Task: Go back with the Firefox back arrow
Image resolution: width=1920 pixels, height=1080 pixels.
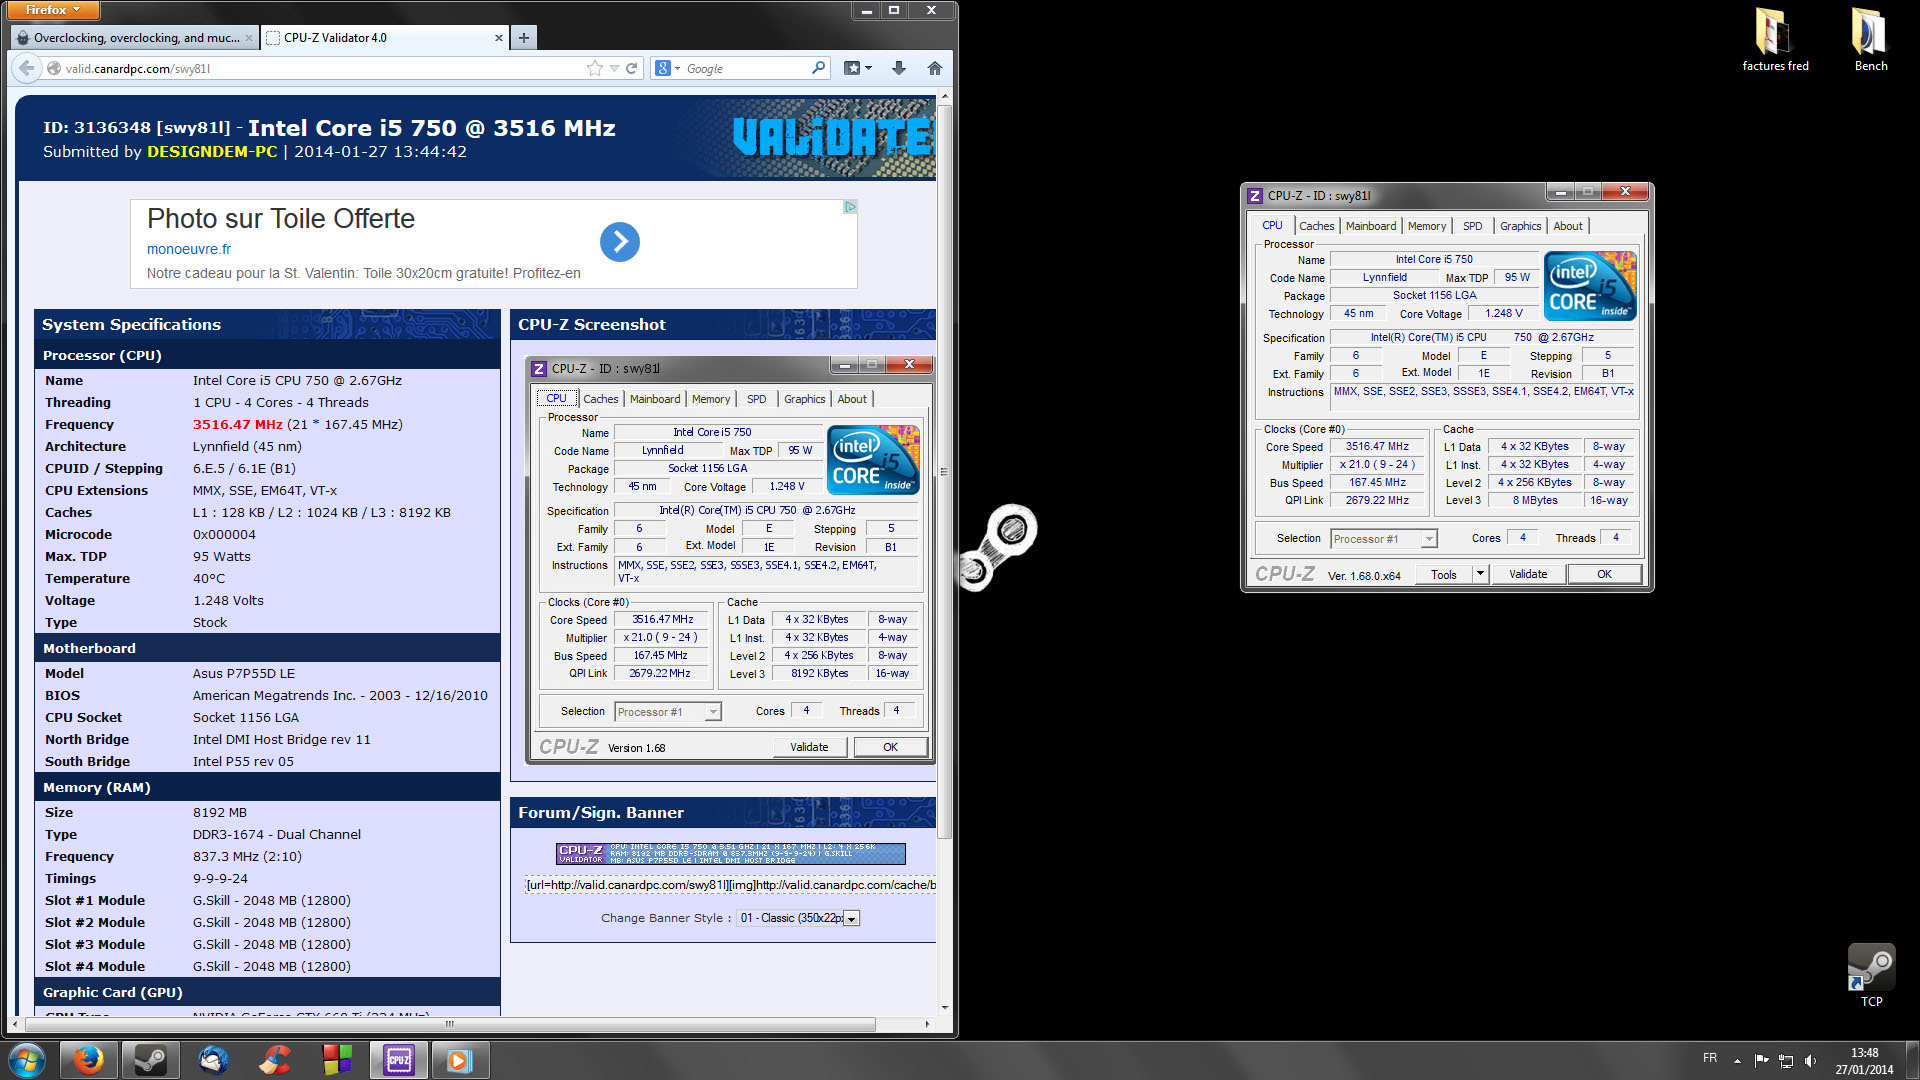Action: point(26,68)
